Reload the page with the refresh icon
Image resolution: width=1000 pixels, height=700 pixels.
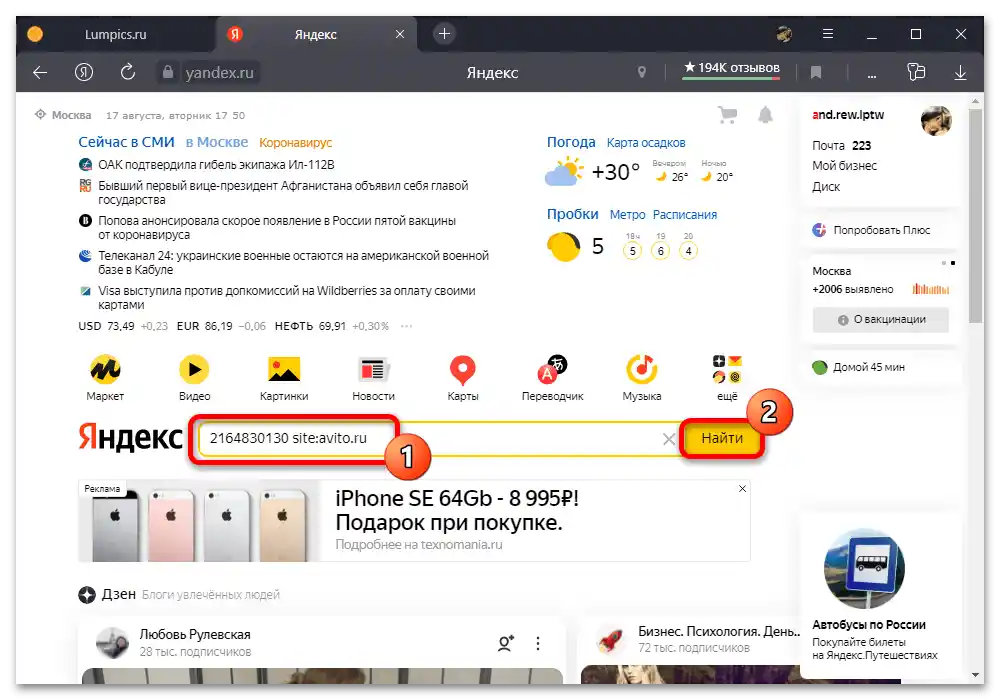click(128, 72)
